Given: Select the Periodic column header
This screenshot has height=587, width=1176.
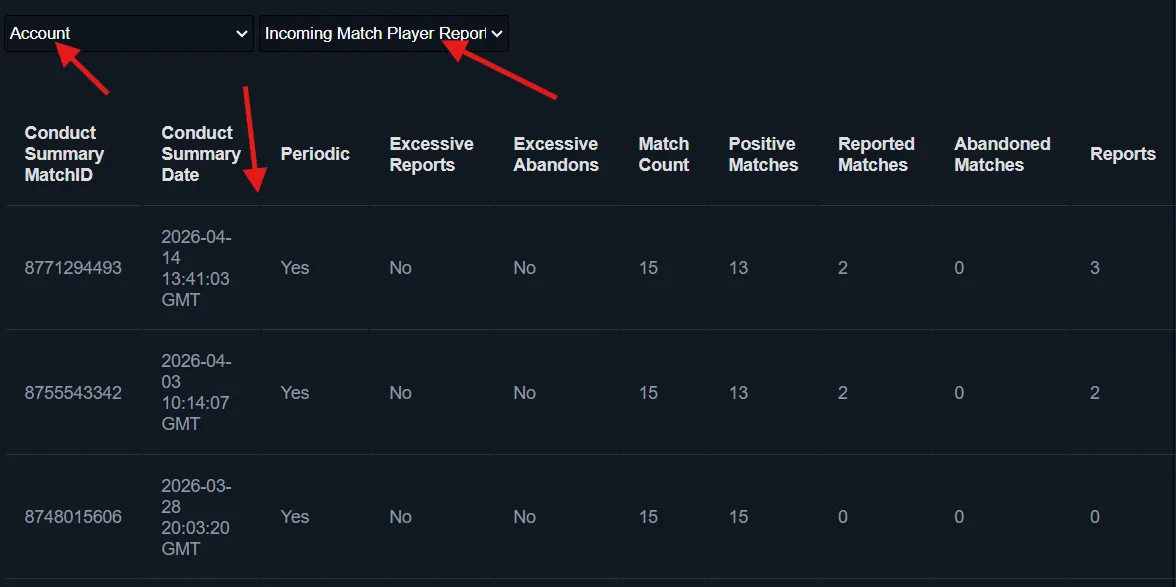Looking at the screenshot, I should pos(315,154).
